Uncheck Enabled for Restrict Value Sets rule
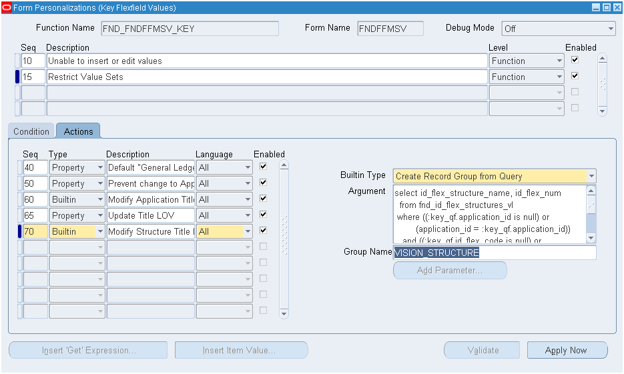The image size is (624, 374). (575, 76)
